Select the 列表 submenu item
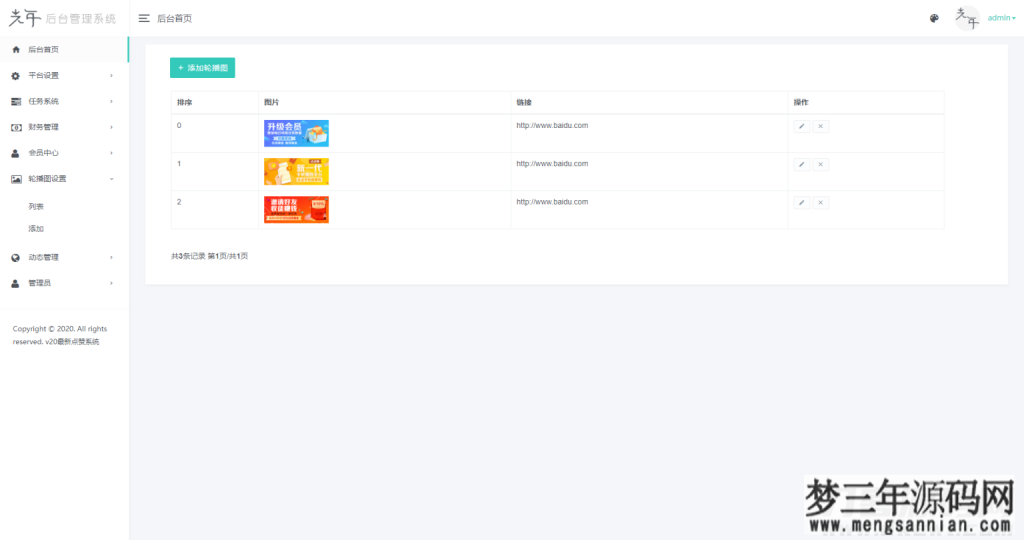This screenshot has height=540, width=1024. [36, 206]
